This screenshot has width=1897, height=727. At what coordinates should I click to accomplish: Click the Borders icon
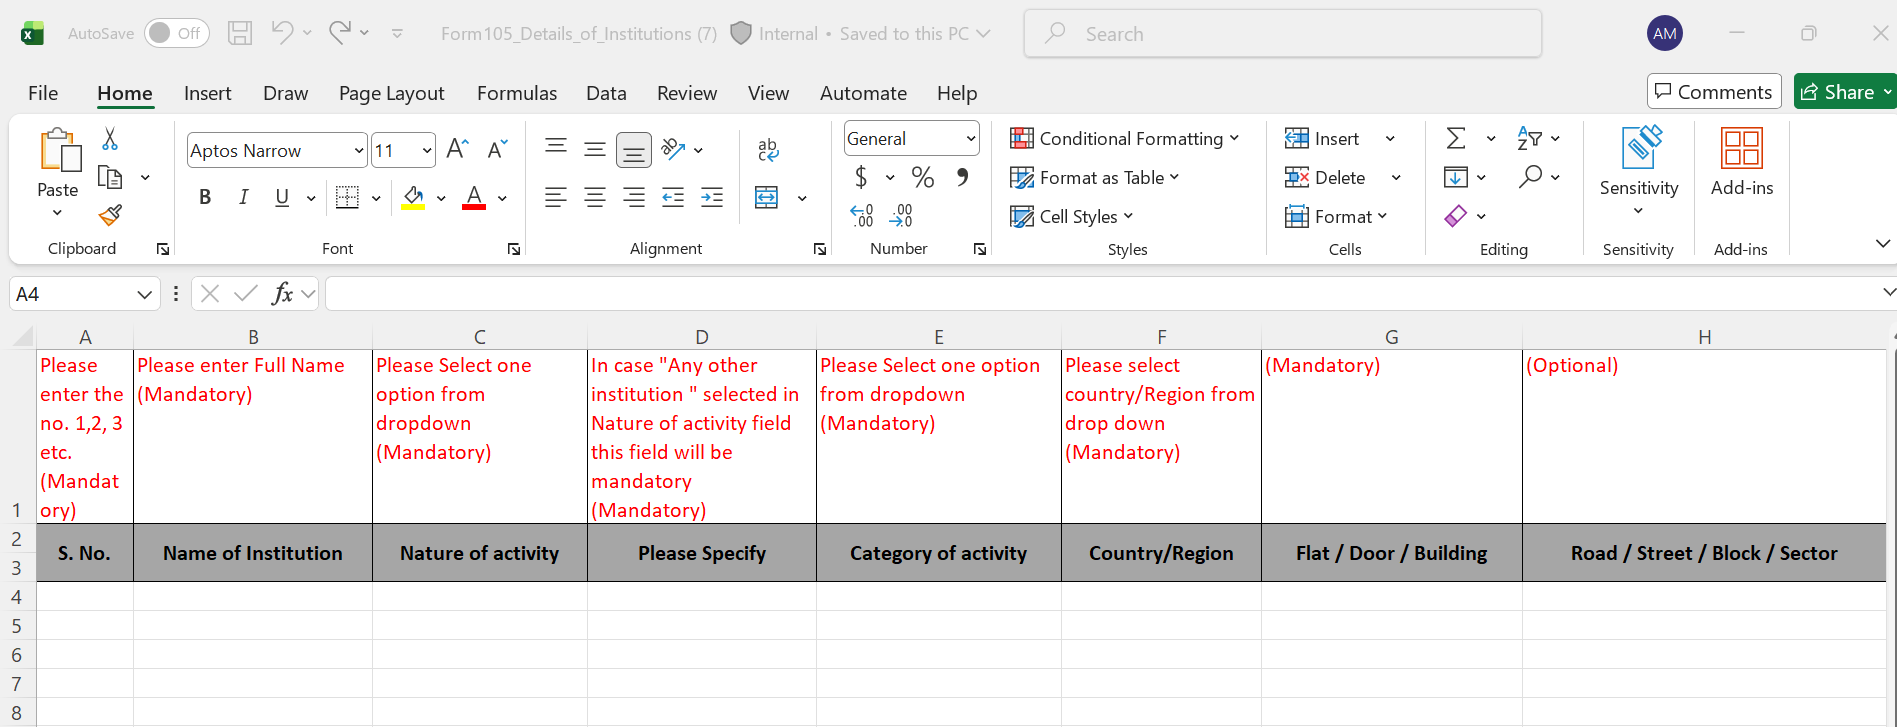[x=347, y=197]
